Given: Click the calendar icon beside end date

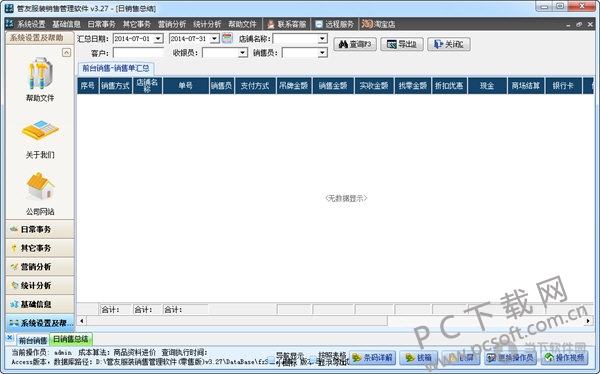Looking at the screenshot, I should (227, 38).
